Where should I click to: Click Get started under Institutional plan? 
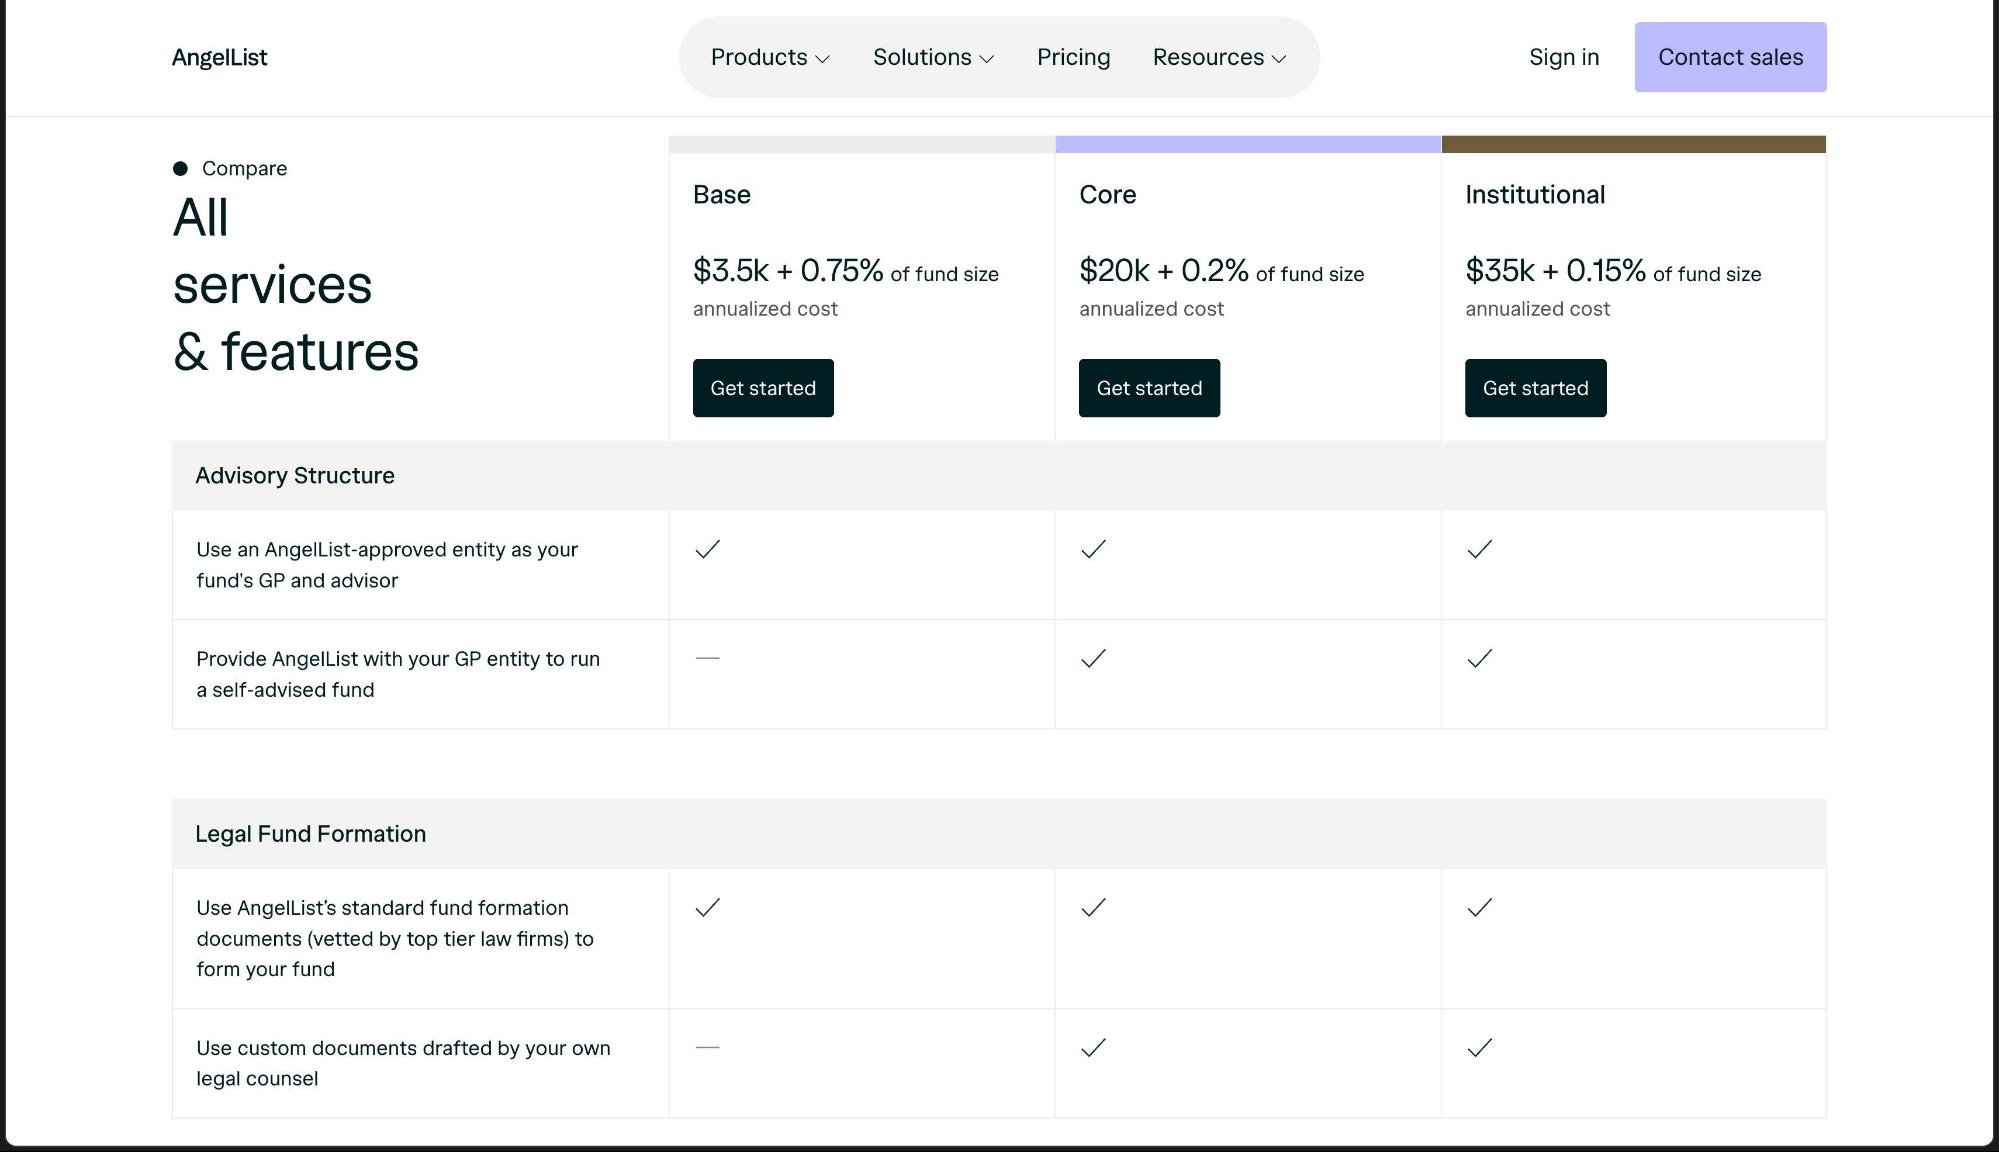[1535, 388]
